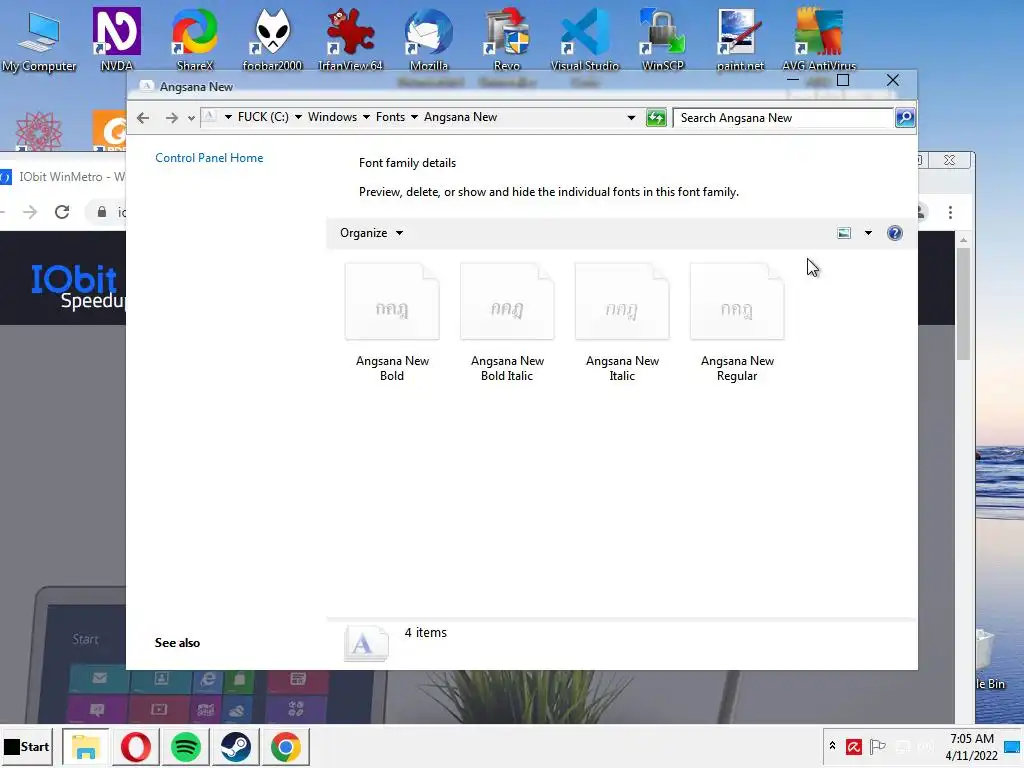Open the AVG AntiVirus desktop shortcut

(819, 40)
